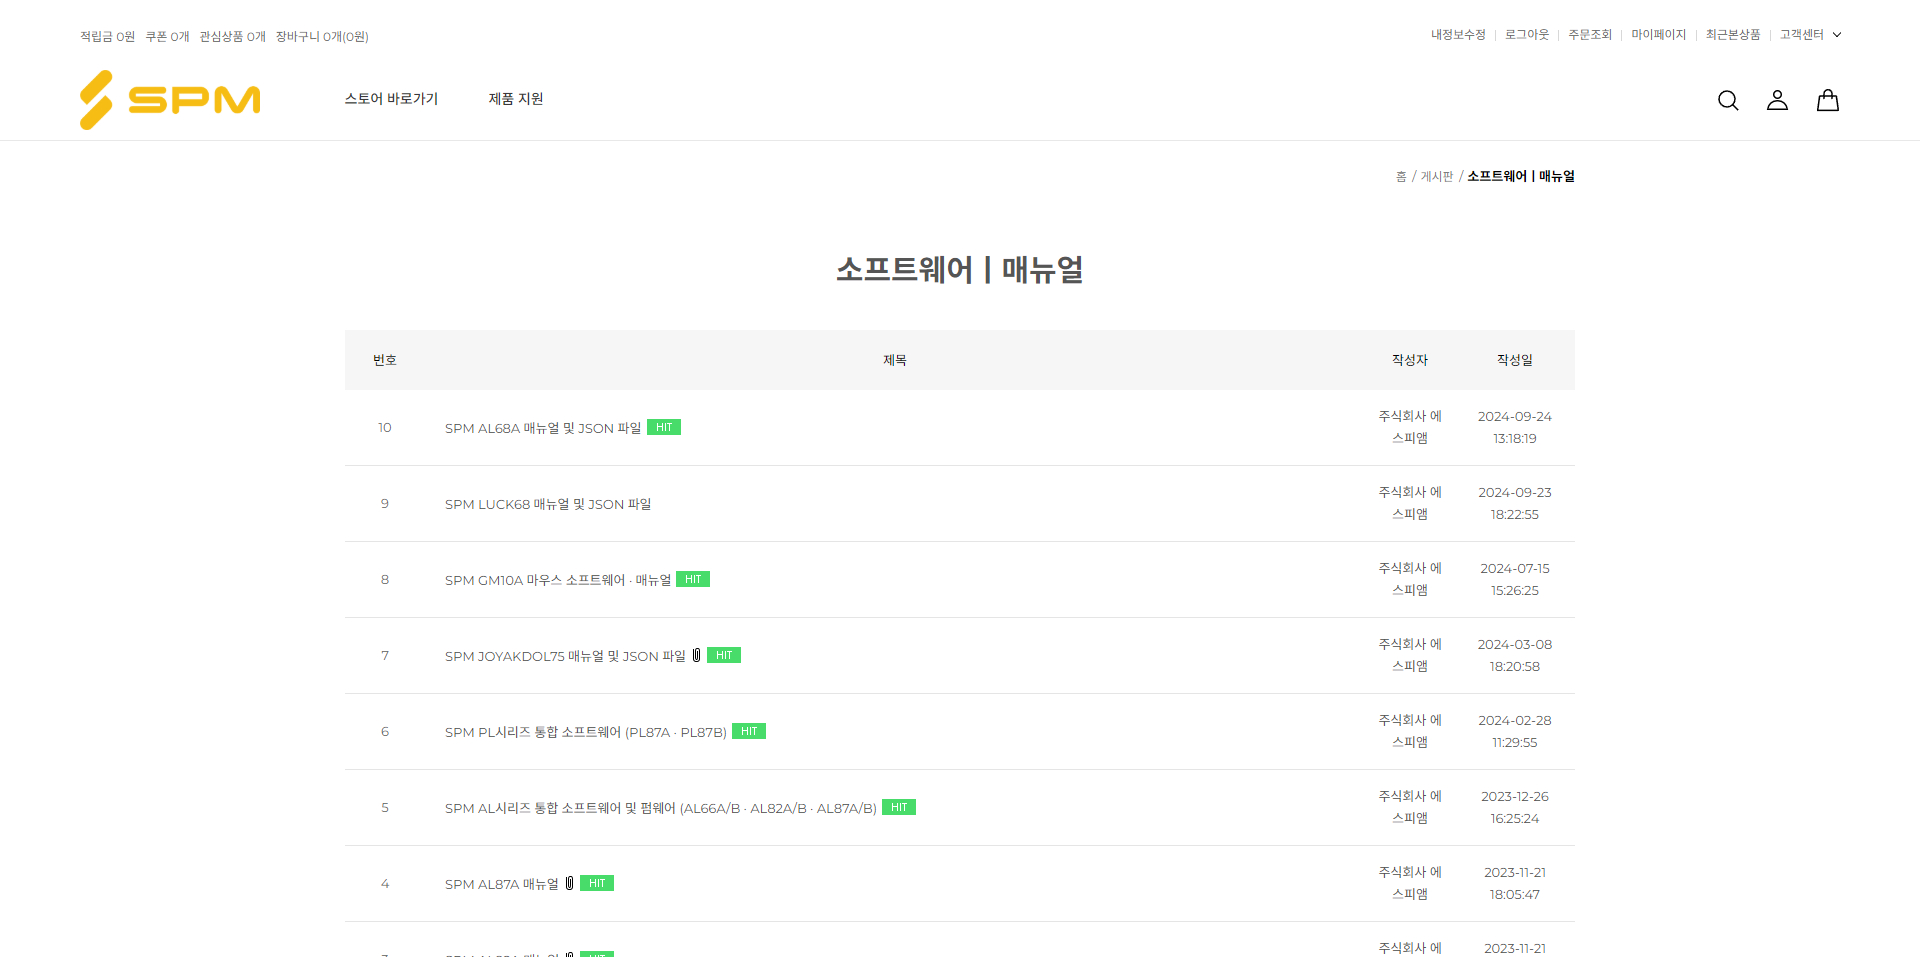The image size is (1920, 957).
Task: Click the 제목 column header
Action: tap(895, 360)
